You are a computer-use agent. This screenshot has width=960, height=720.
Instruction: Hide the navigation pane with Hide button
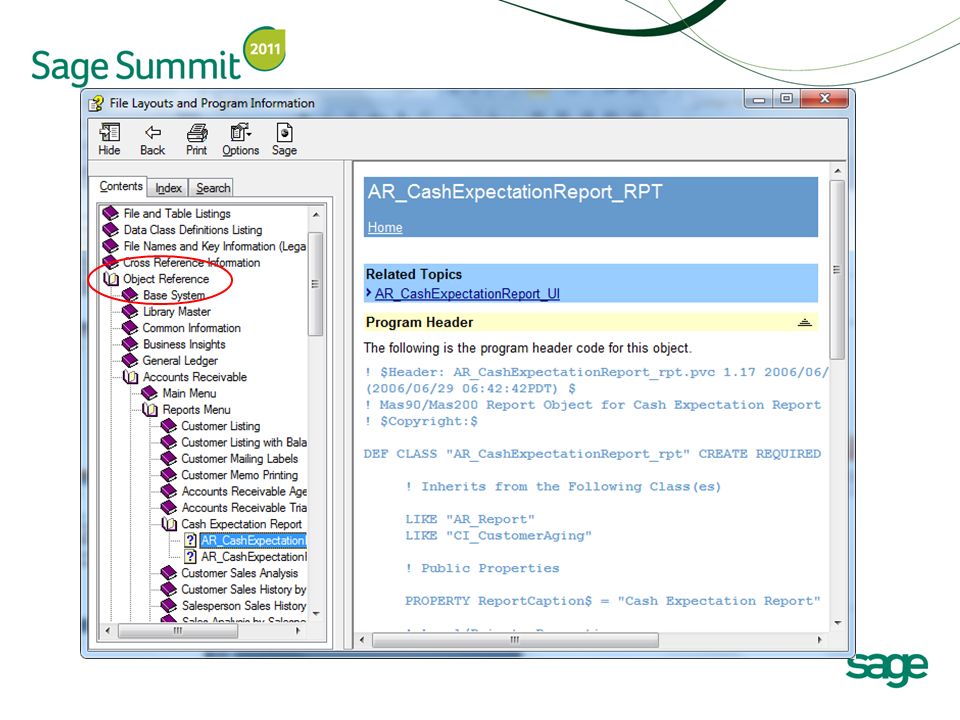(x=109, y=139)
